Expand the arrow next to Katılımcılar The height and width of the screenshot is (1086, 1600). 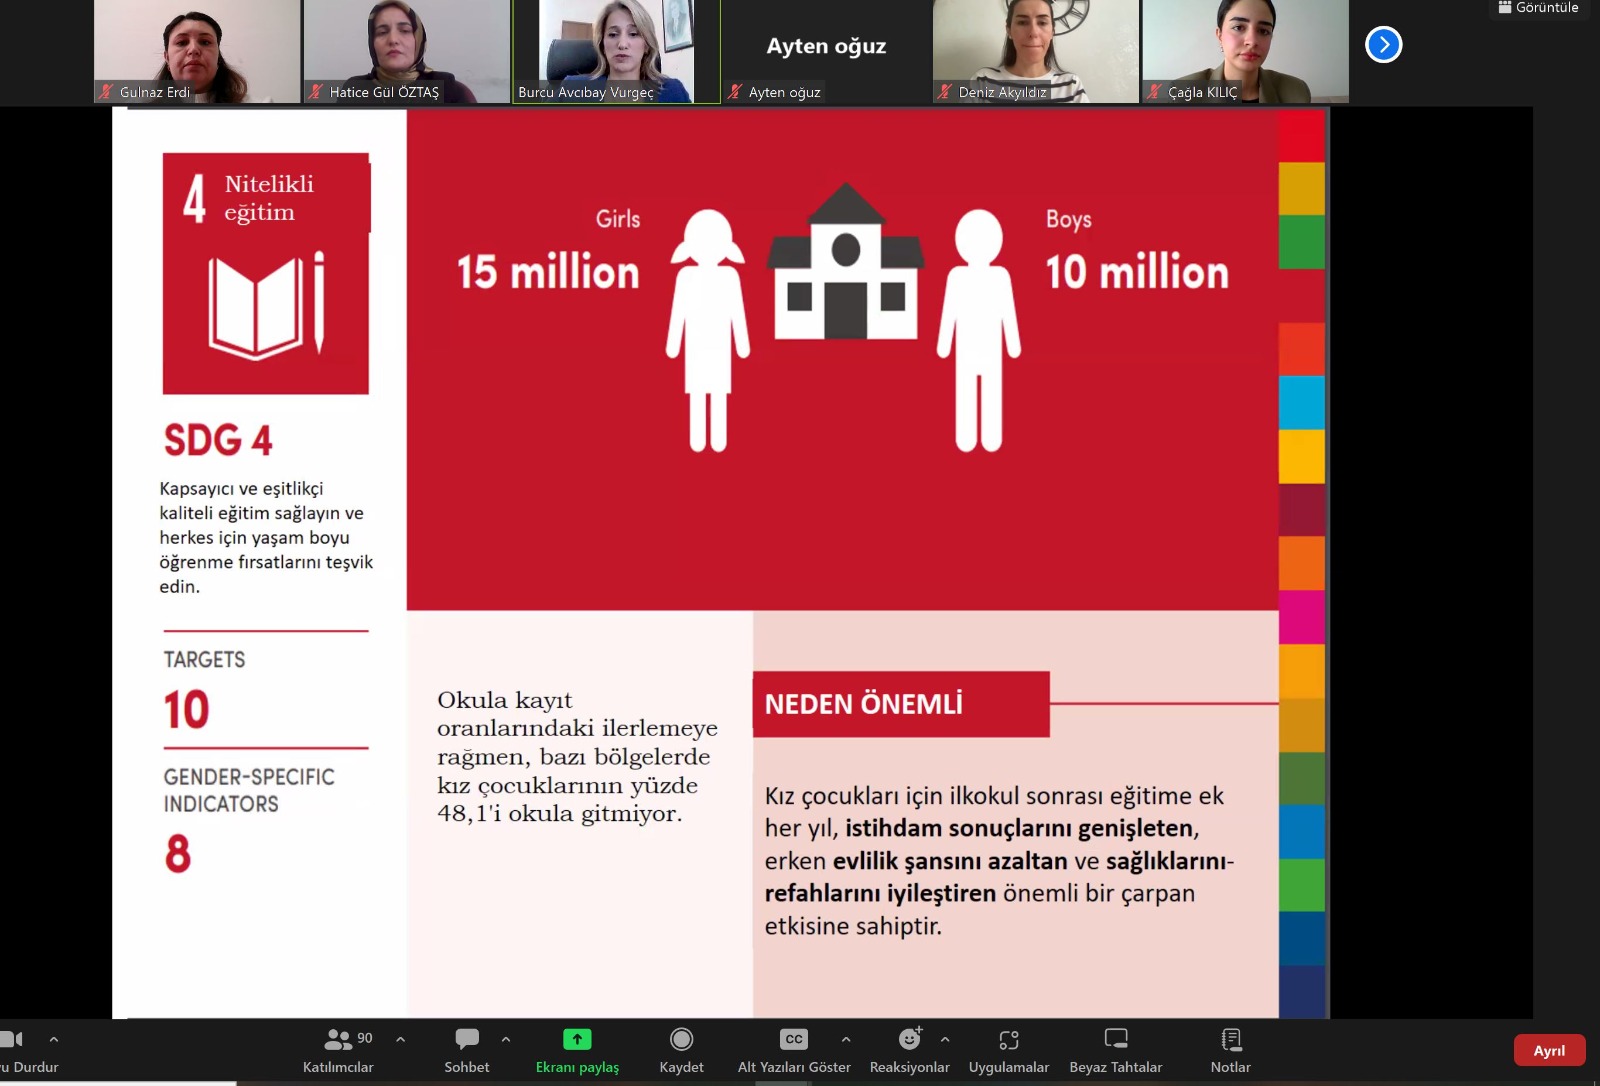[x=401, y=1040]
